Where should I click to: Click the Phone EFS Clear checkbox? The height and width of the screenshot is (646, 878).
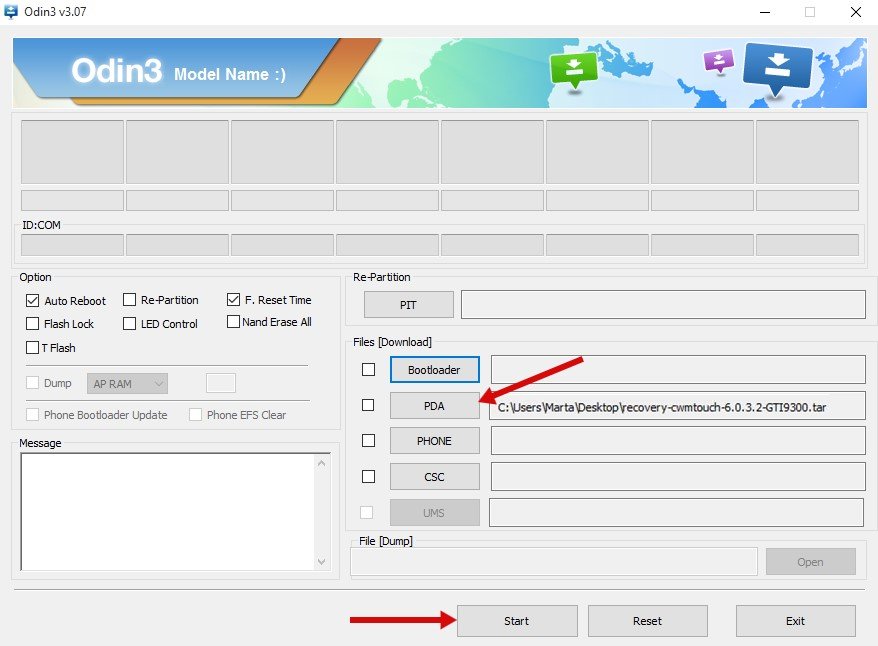(x=195, y=414)
